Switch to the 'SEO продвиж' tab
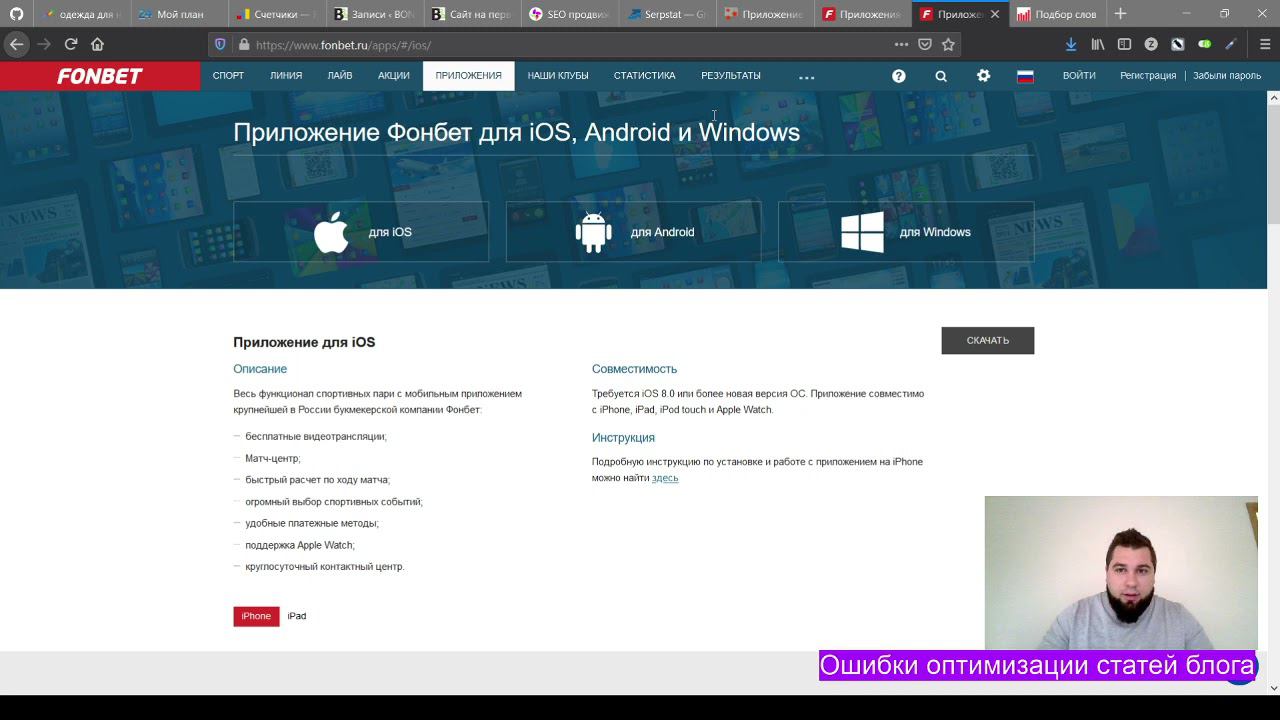 coord(567,14)
